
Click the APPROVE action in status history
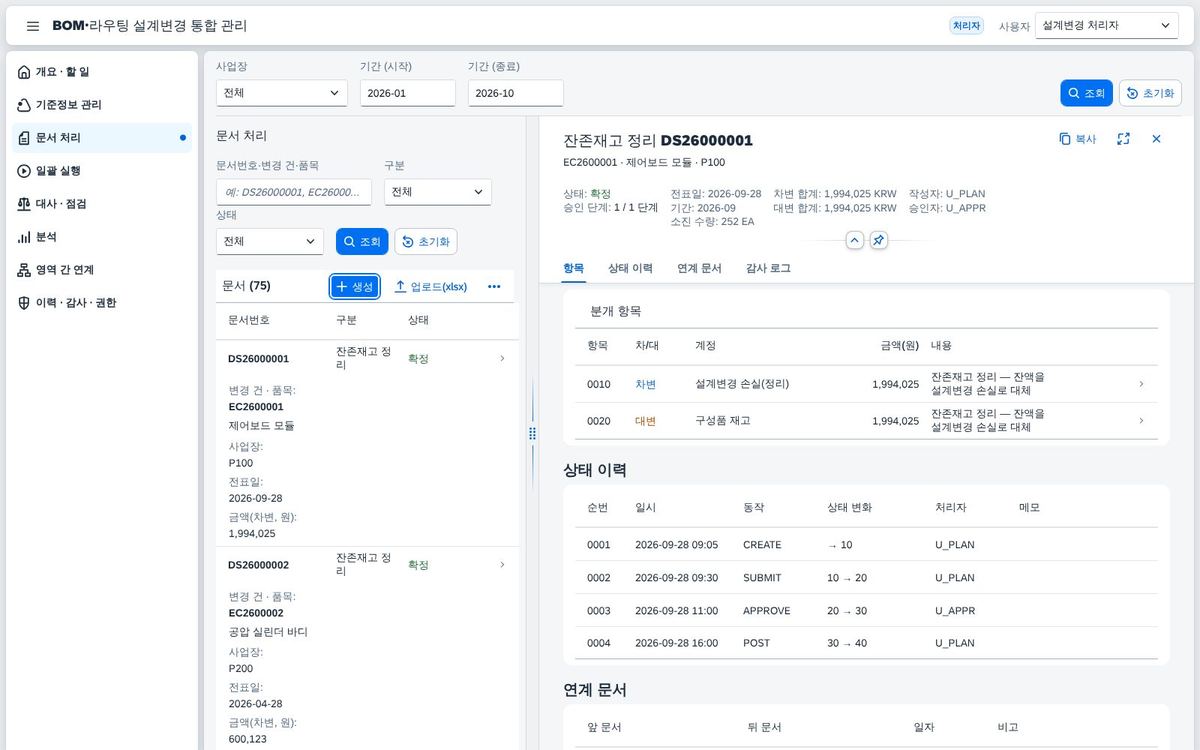(x=767, y=611)
